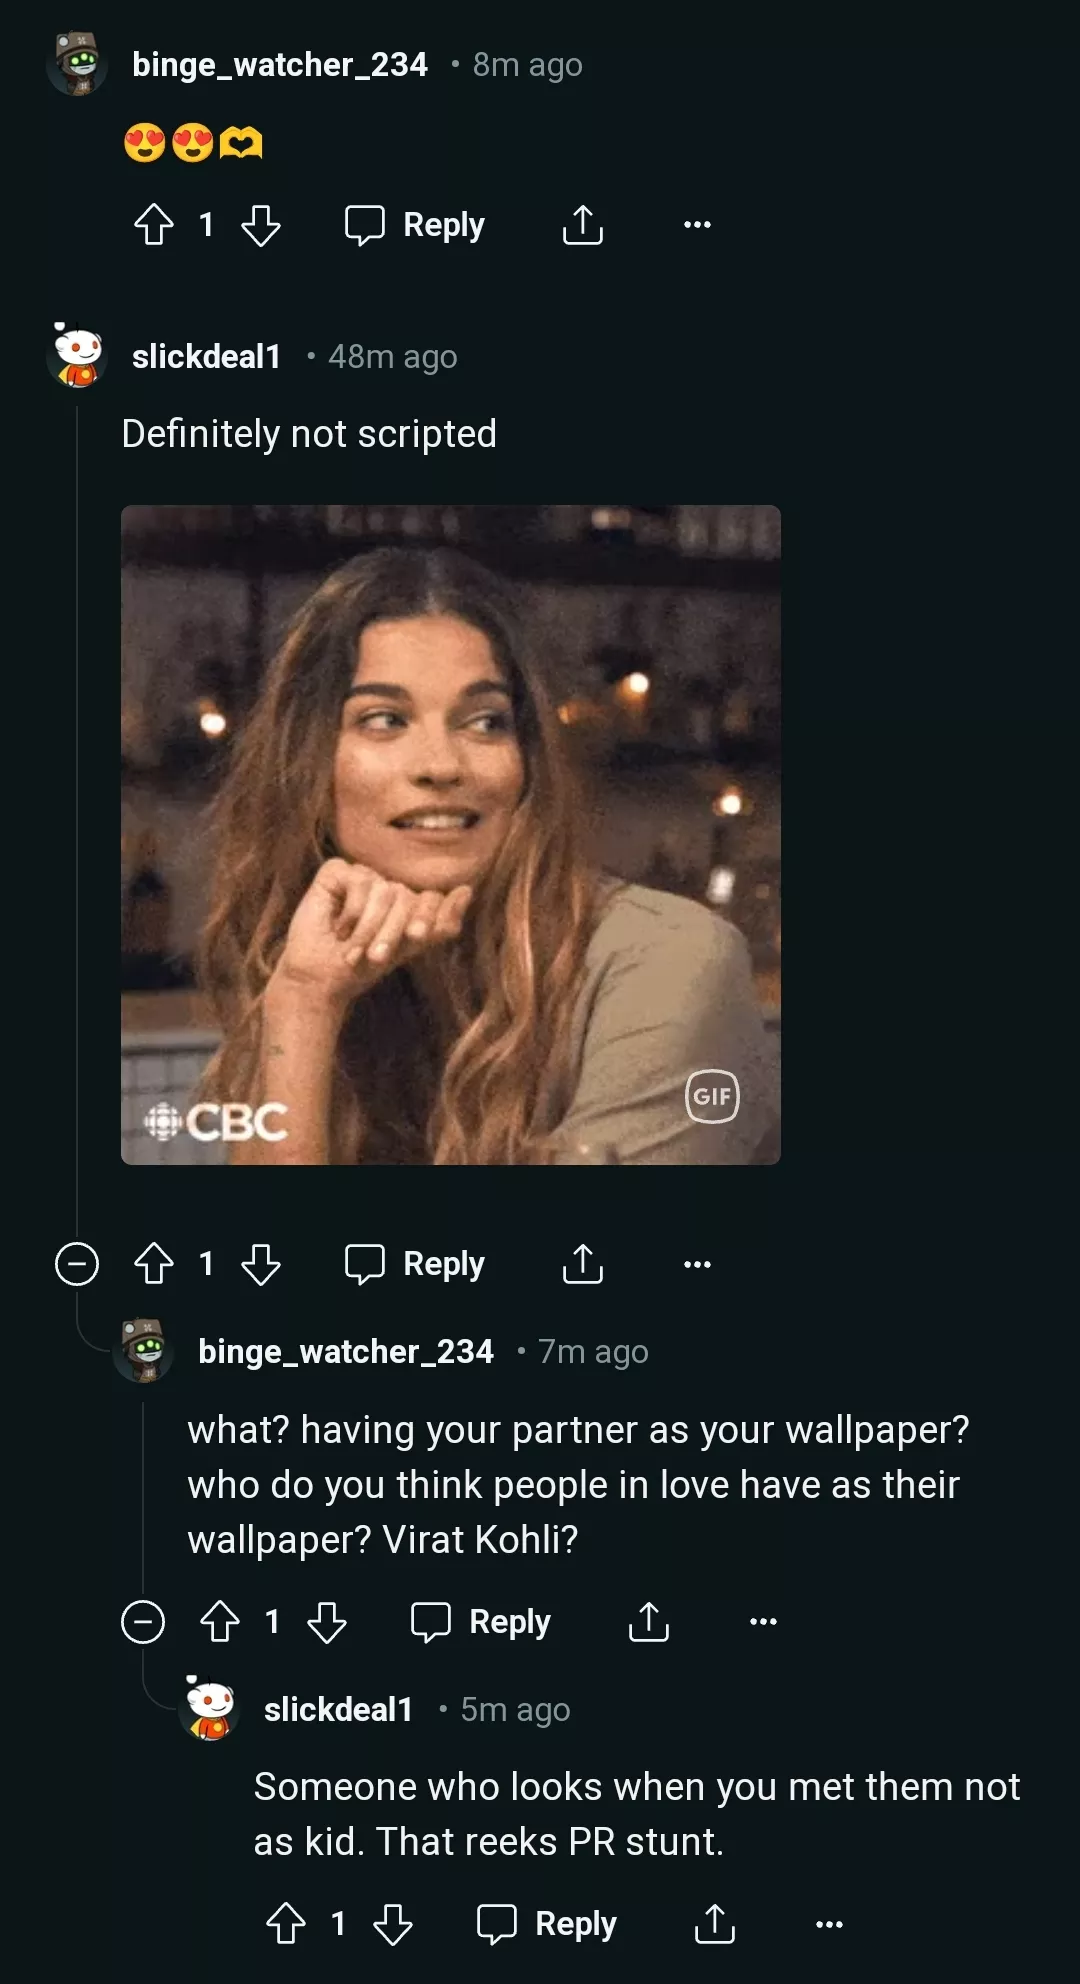Share the emoji comment

[583, 225]
